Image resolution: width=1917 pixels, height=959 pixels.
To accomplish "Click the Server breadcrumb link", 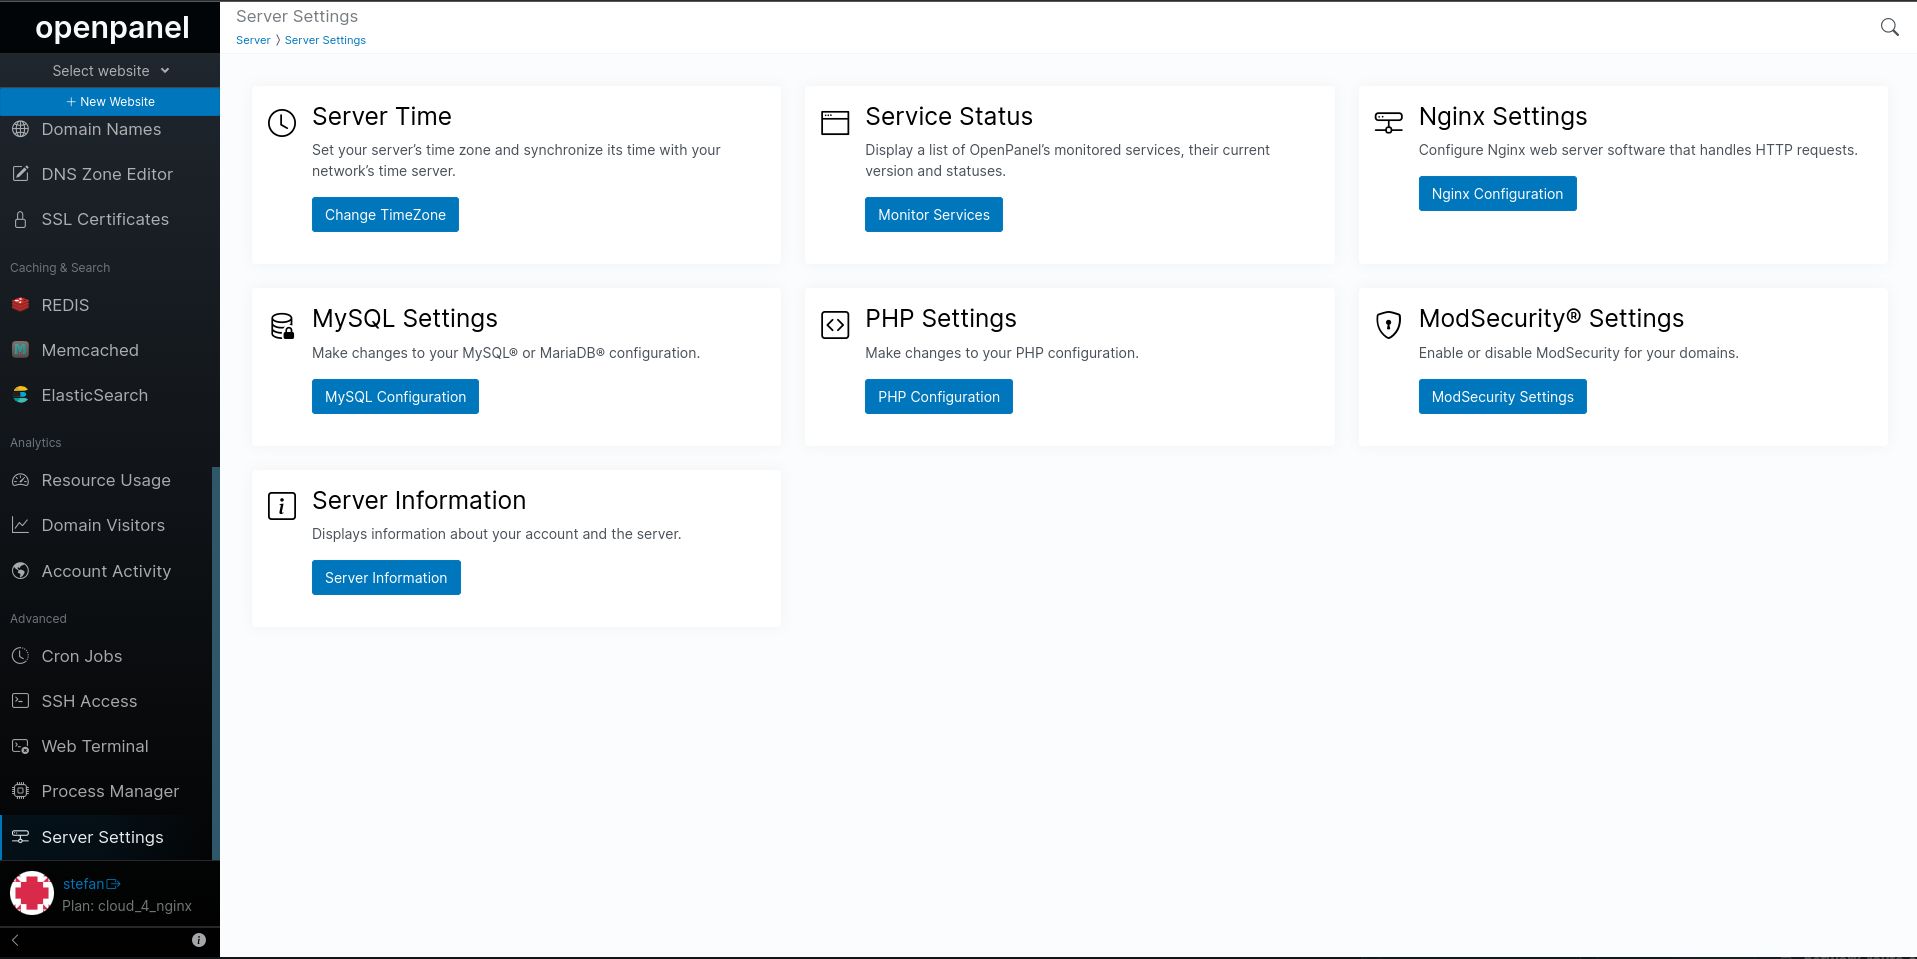I will [253, 40].
